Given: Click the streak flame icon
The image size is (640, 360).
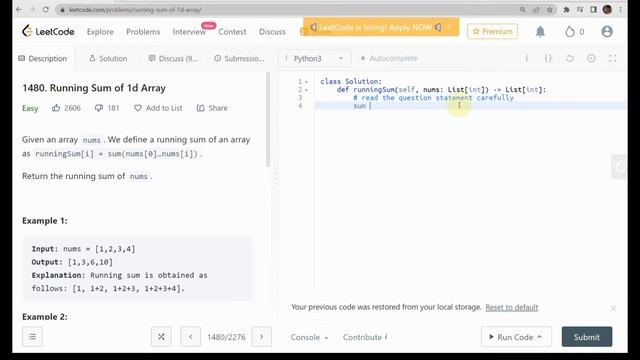Looking at the screenshot, I should click(x=570, y=31).
